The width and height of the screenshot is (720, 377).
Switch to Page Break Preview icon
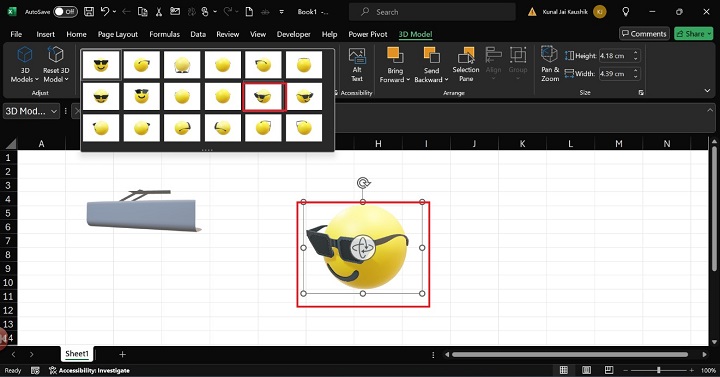[x=609, y=370]
